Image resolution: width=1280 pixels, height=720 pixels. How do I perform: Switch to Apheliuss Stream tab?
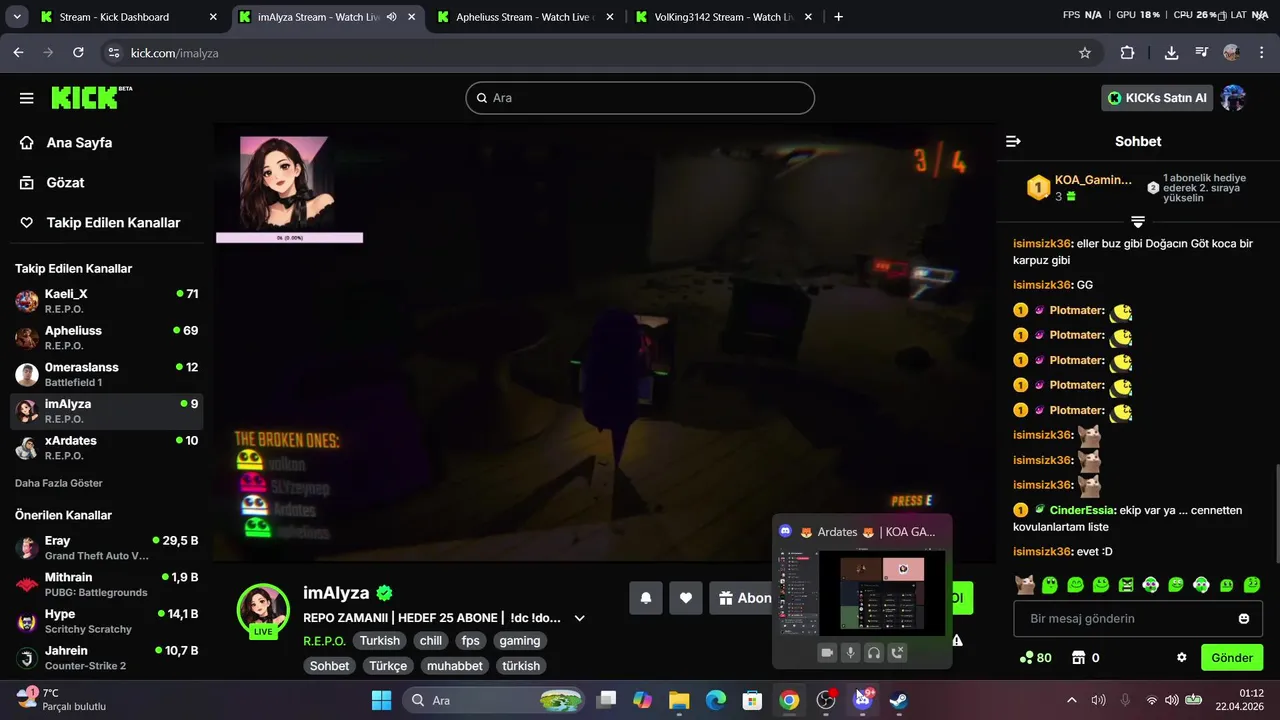pyautogui.click(x=525, y=17)
